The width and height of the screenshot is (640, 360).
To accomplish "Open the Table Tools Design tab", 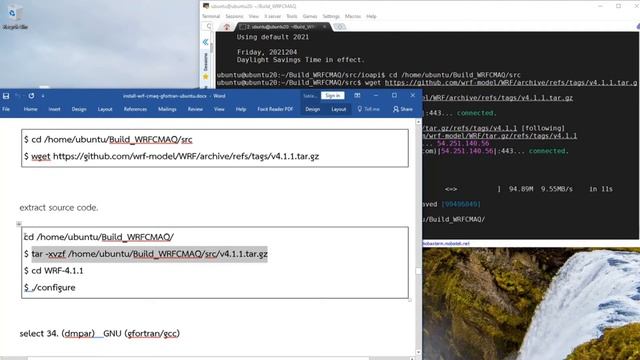I will coord(313,109).
